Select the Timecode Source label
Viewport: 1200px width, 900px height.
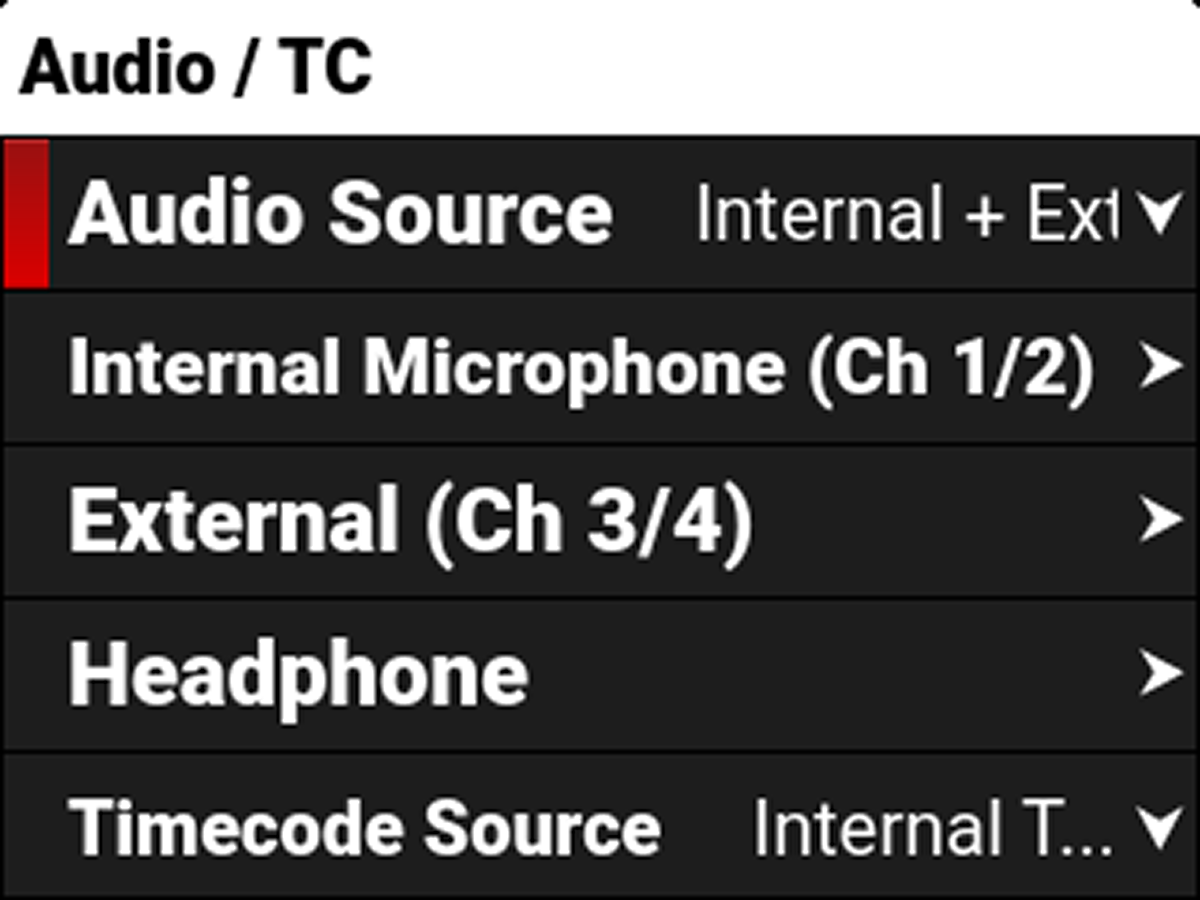pos(365,828)
